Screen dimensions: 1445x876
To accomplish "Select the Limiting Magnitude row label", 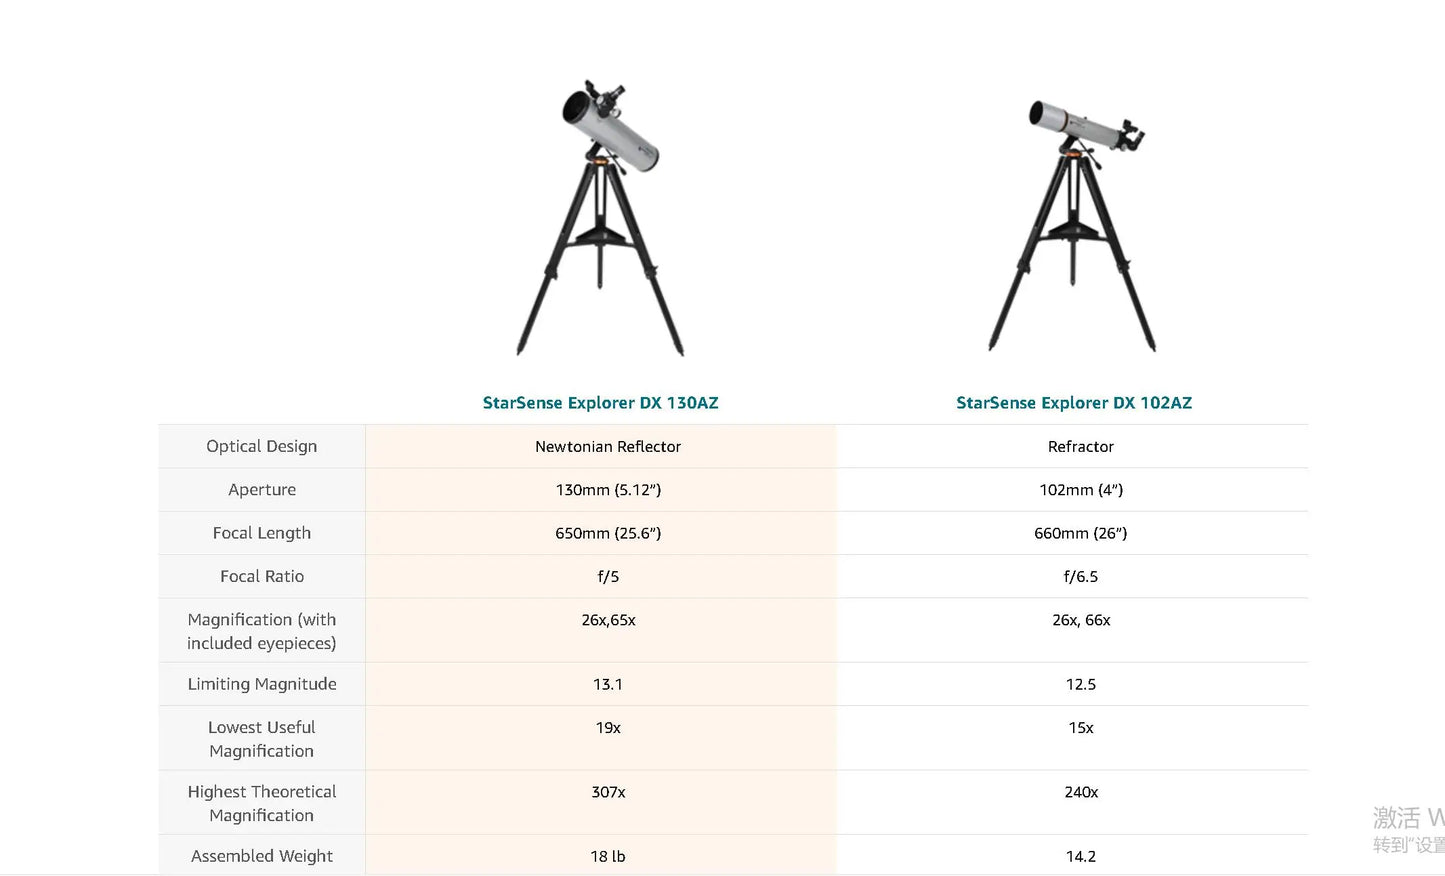I will click(x=261, y=684).
